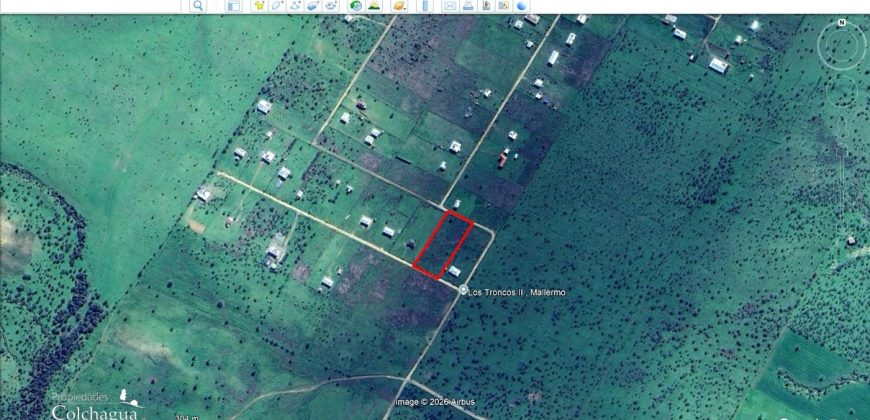870x420 pixels.
Task: Open the ruler measurement tool
Action: (x=425, y=6)
